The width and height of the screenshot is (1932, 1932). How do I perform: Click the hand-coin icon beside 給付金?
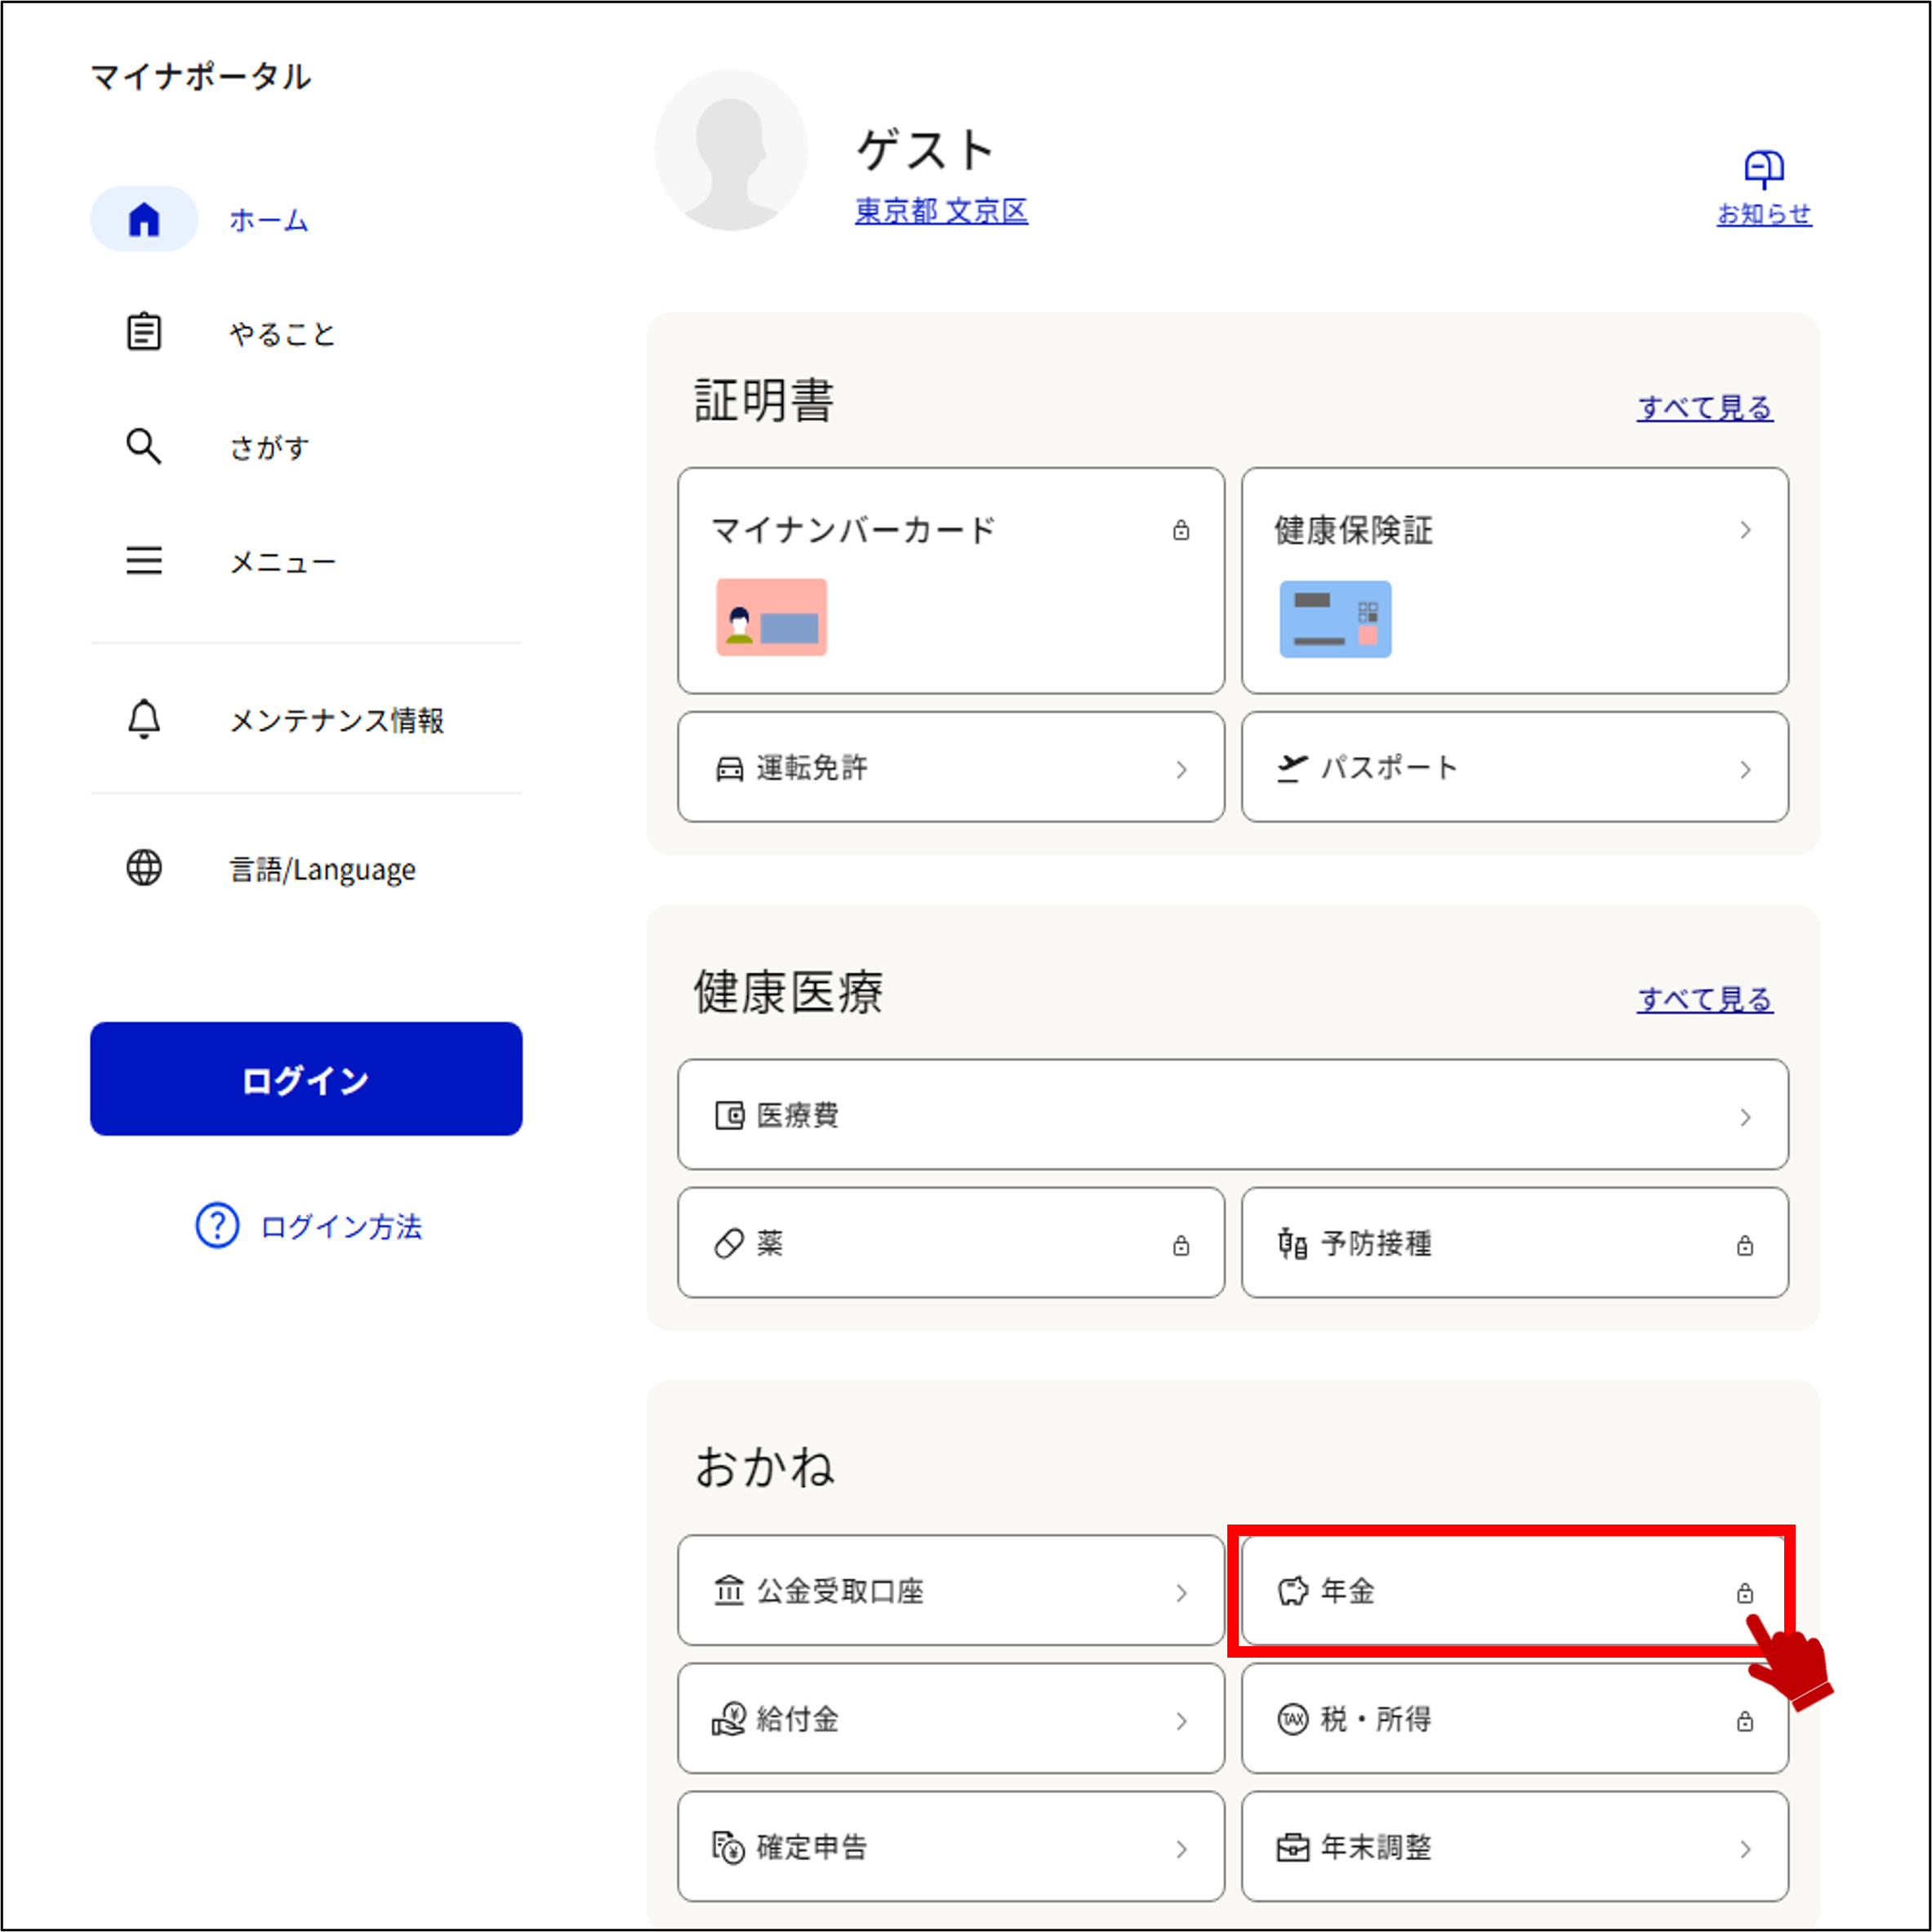pos(729,1719)
